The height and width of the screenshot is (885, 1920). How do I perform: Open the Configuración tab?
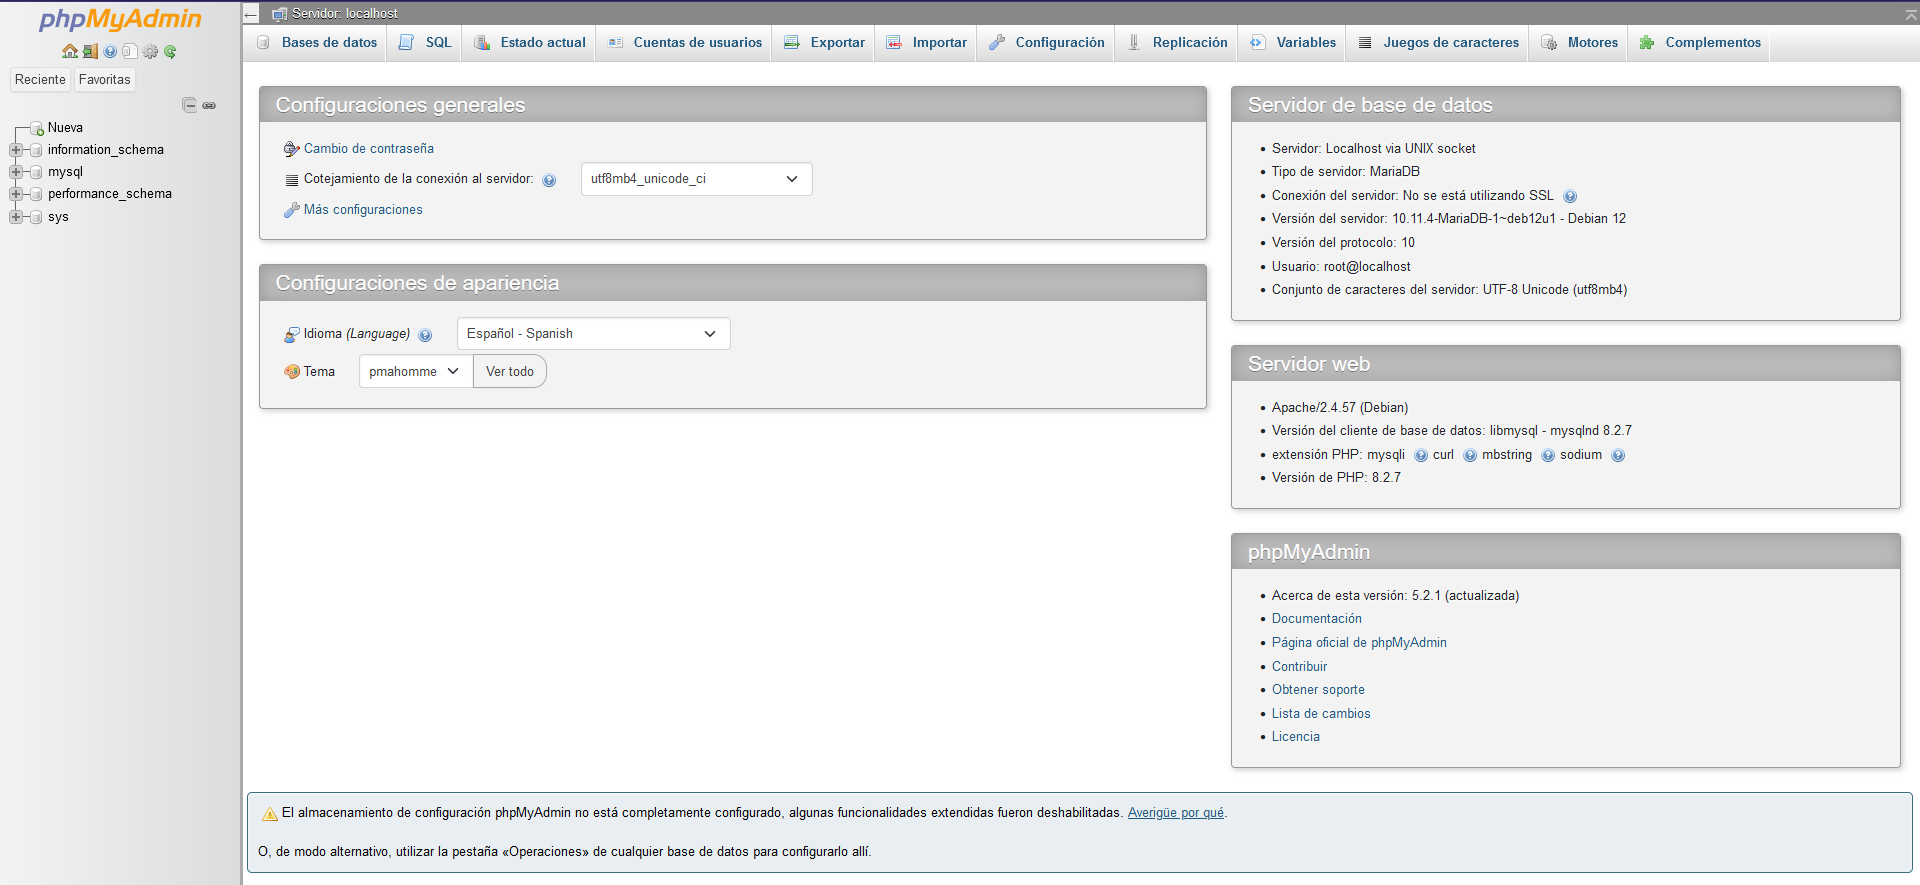point(1047,43)
